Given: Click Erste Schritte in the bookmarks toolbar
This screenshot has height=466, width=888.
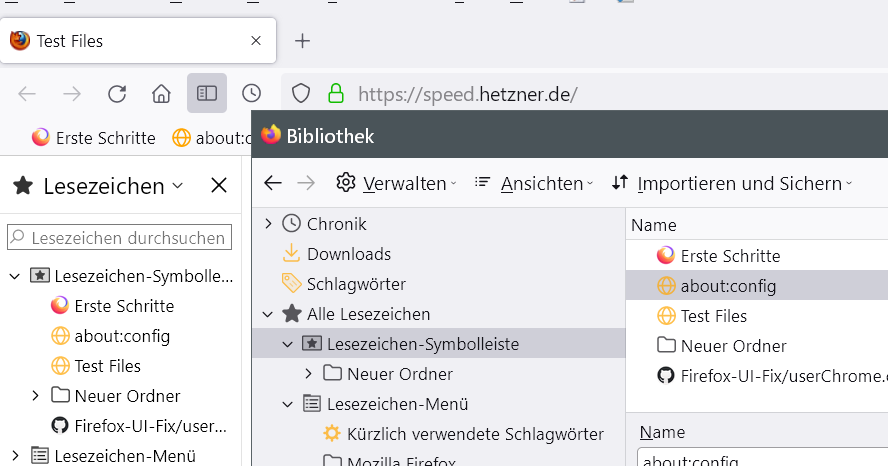Looking at the screenshot, I should click(94, 138).
